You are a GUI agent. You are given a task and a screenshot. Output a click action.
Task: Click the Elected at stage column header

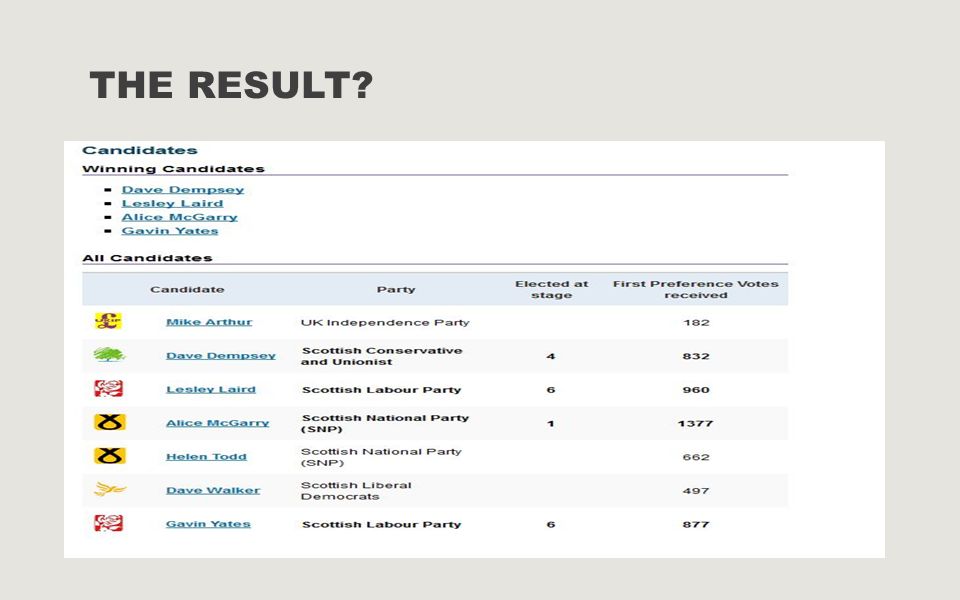(551, 290)
